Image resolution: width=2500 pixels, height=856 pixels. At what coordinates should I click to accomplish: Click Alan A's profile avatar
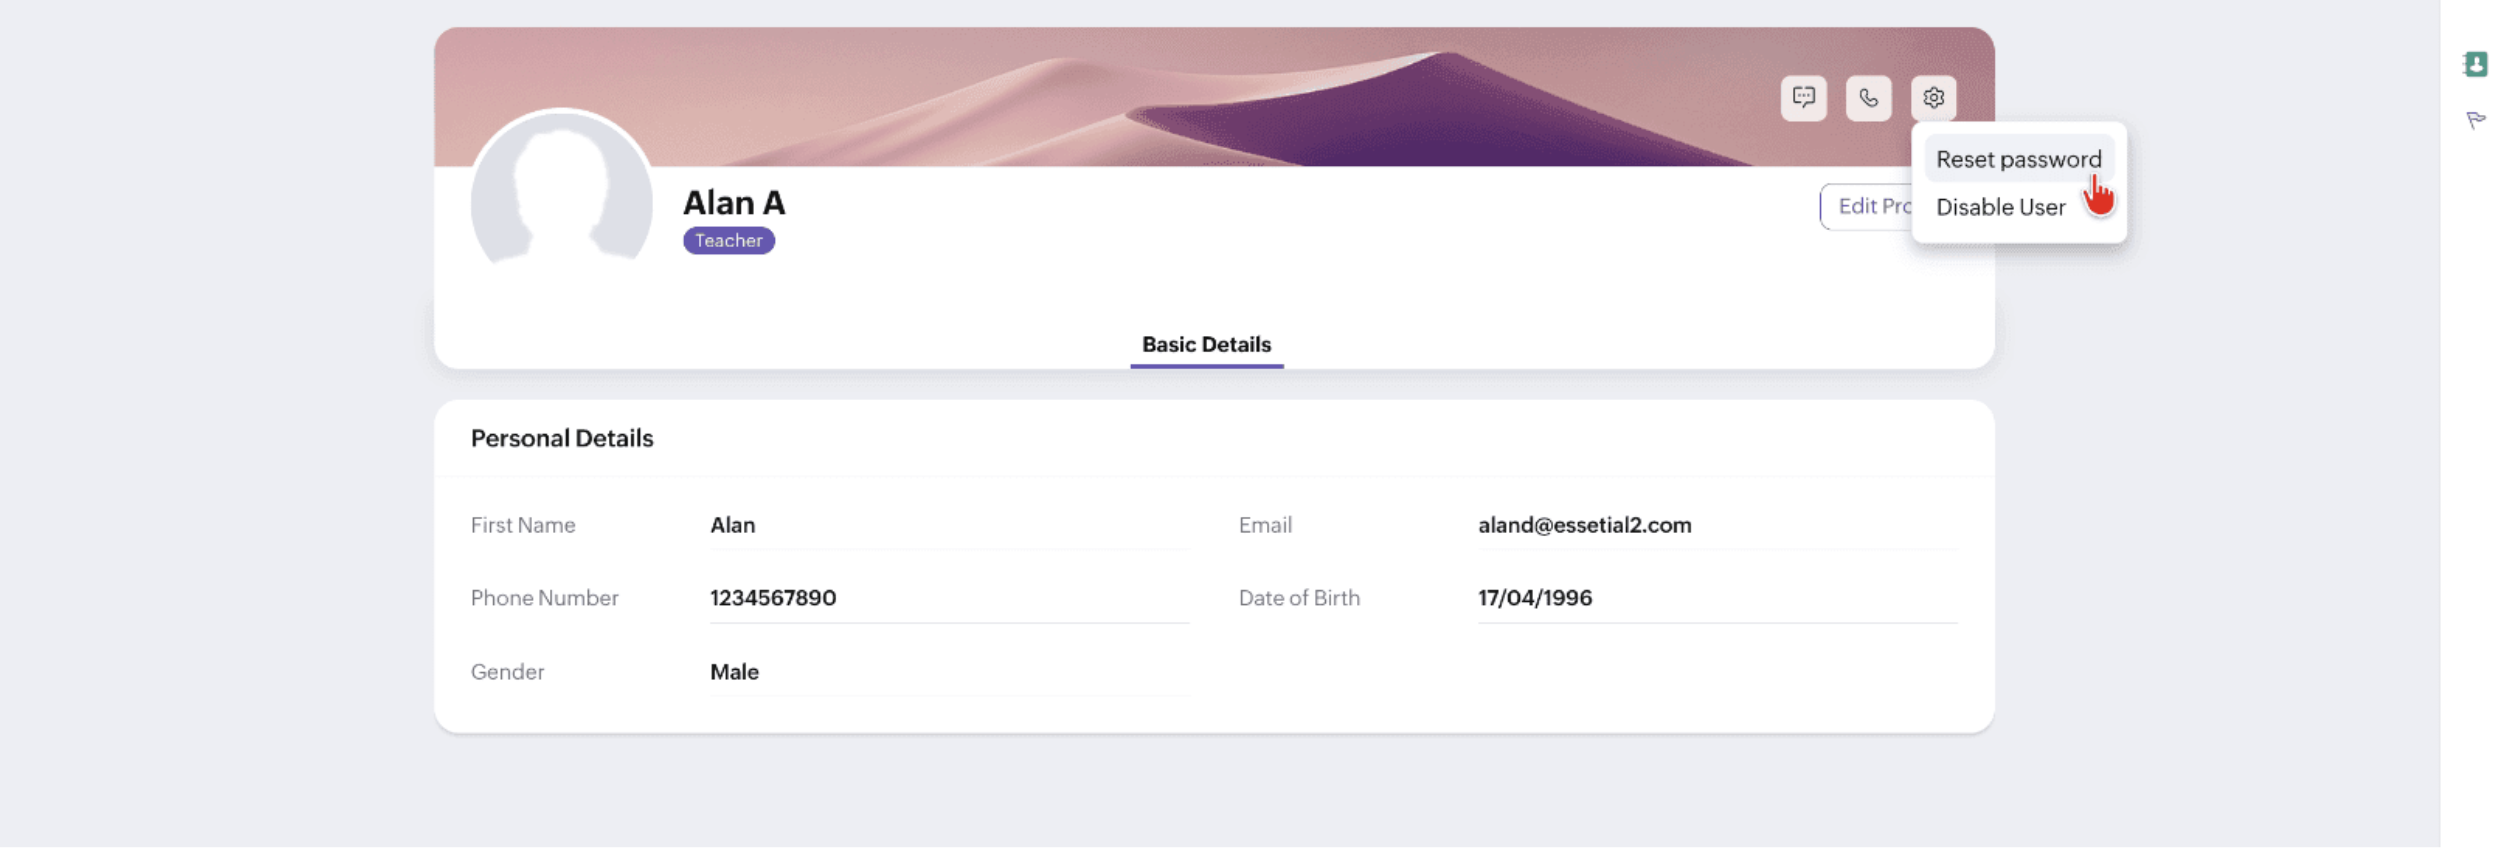click(561, 190)
